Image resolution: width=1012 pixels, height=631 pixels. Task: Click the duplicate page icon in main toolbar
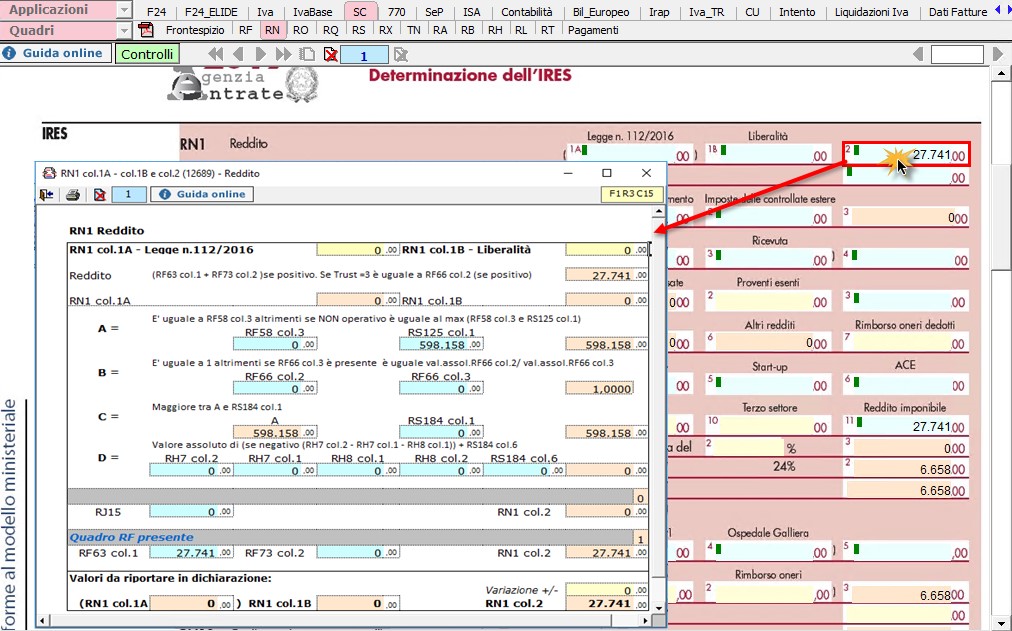coord(307,55)
